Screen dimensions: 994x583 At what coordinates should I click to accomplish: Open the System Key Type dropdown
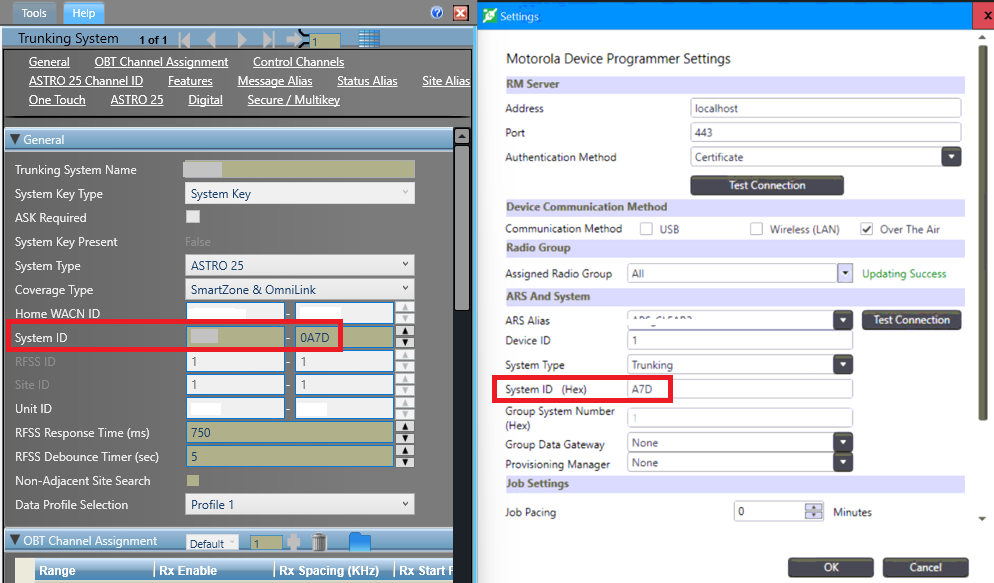(299, 193)
